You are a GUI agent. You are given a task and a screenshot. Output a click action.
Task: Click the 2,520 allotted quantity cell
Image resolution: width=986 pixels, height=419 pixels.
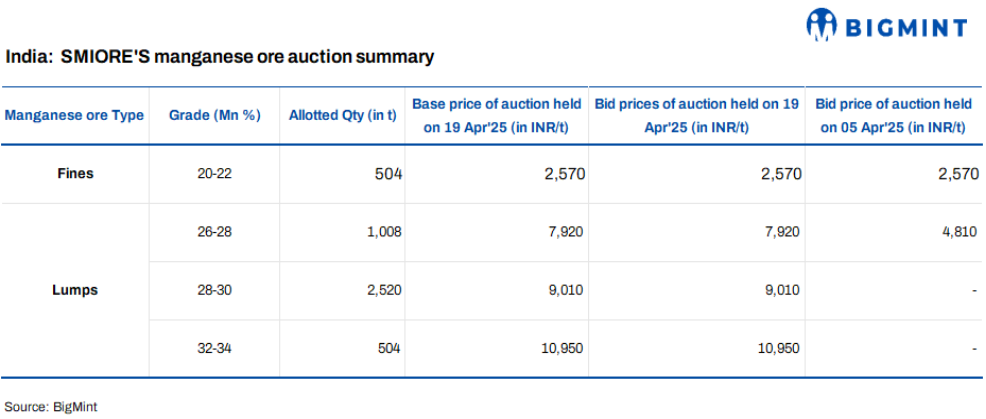[382, 291]
